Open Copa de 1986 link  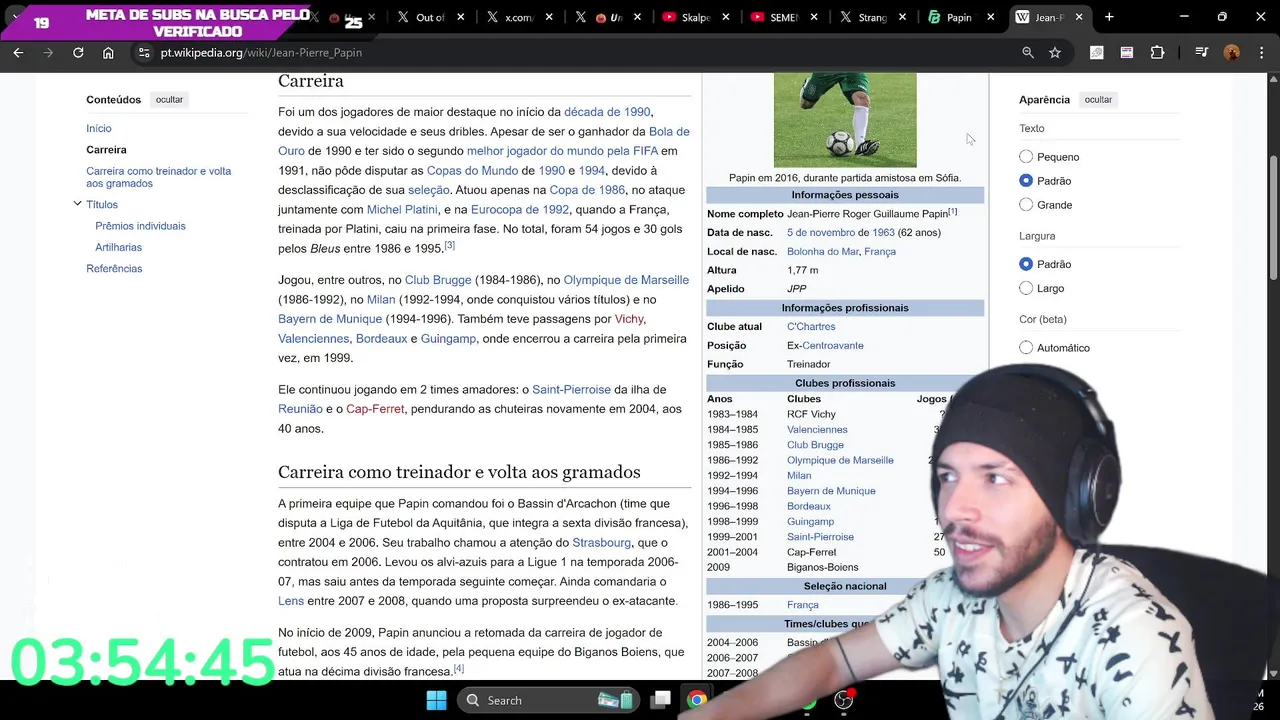pos(587,190)
